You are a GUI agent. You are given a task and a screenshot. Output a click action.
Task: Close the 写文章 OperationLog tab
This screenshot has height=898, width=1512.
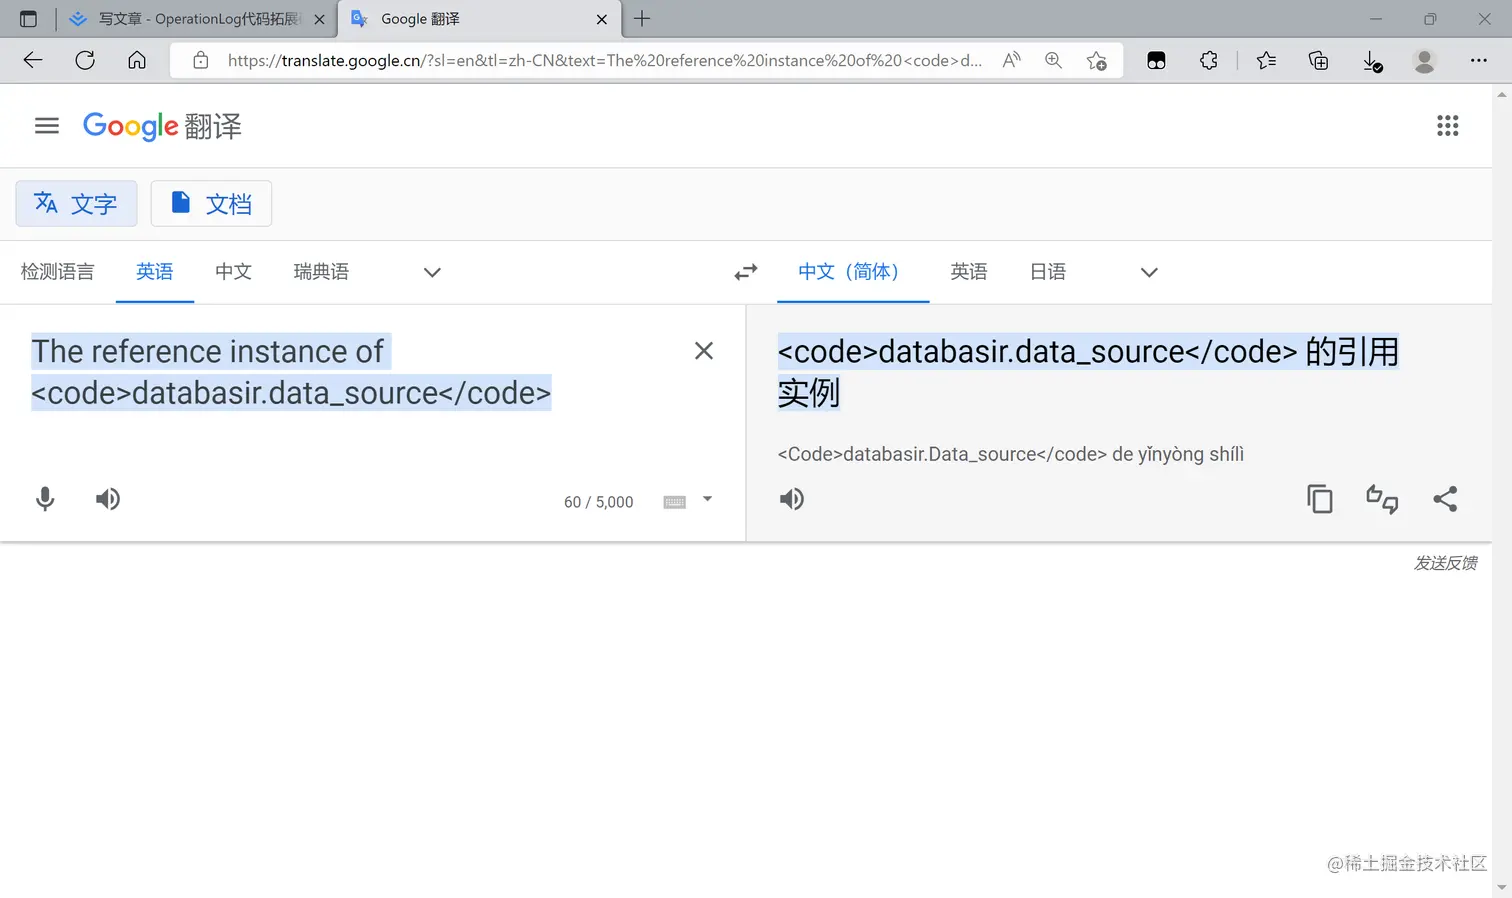coord(319,19)
